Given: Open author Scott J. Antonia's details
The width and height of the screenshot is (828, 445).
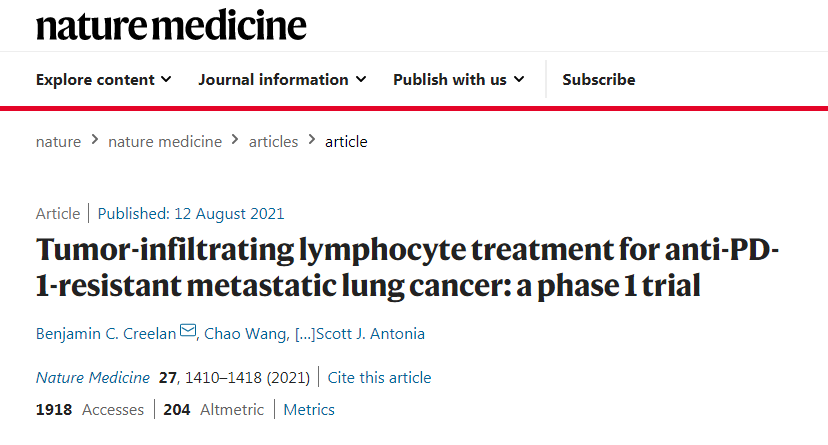Looking at the screenshot, I should point(370,334).
